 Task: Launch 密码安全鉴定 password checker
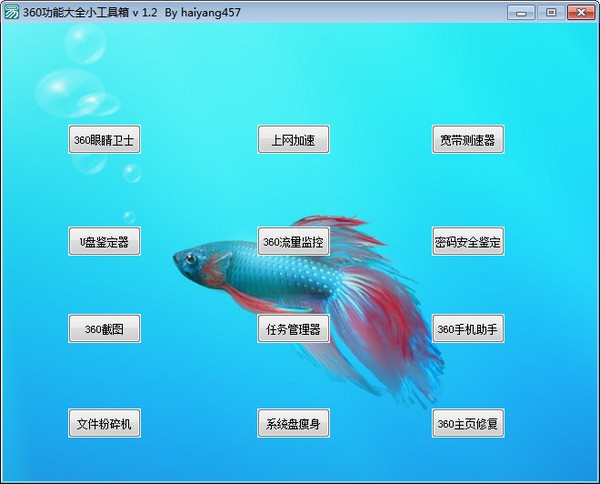[x=468, y=241]
